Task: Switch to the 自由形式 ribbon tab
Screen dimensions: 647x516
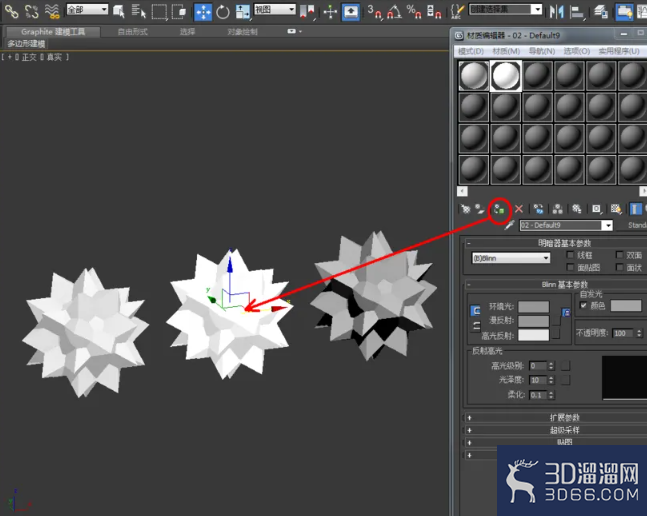Action: [132, 32]
